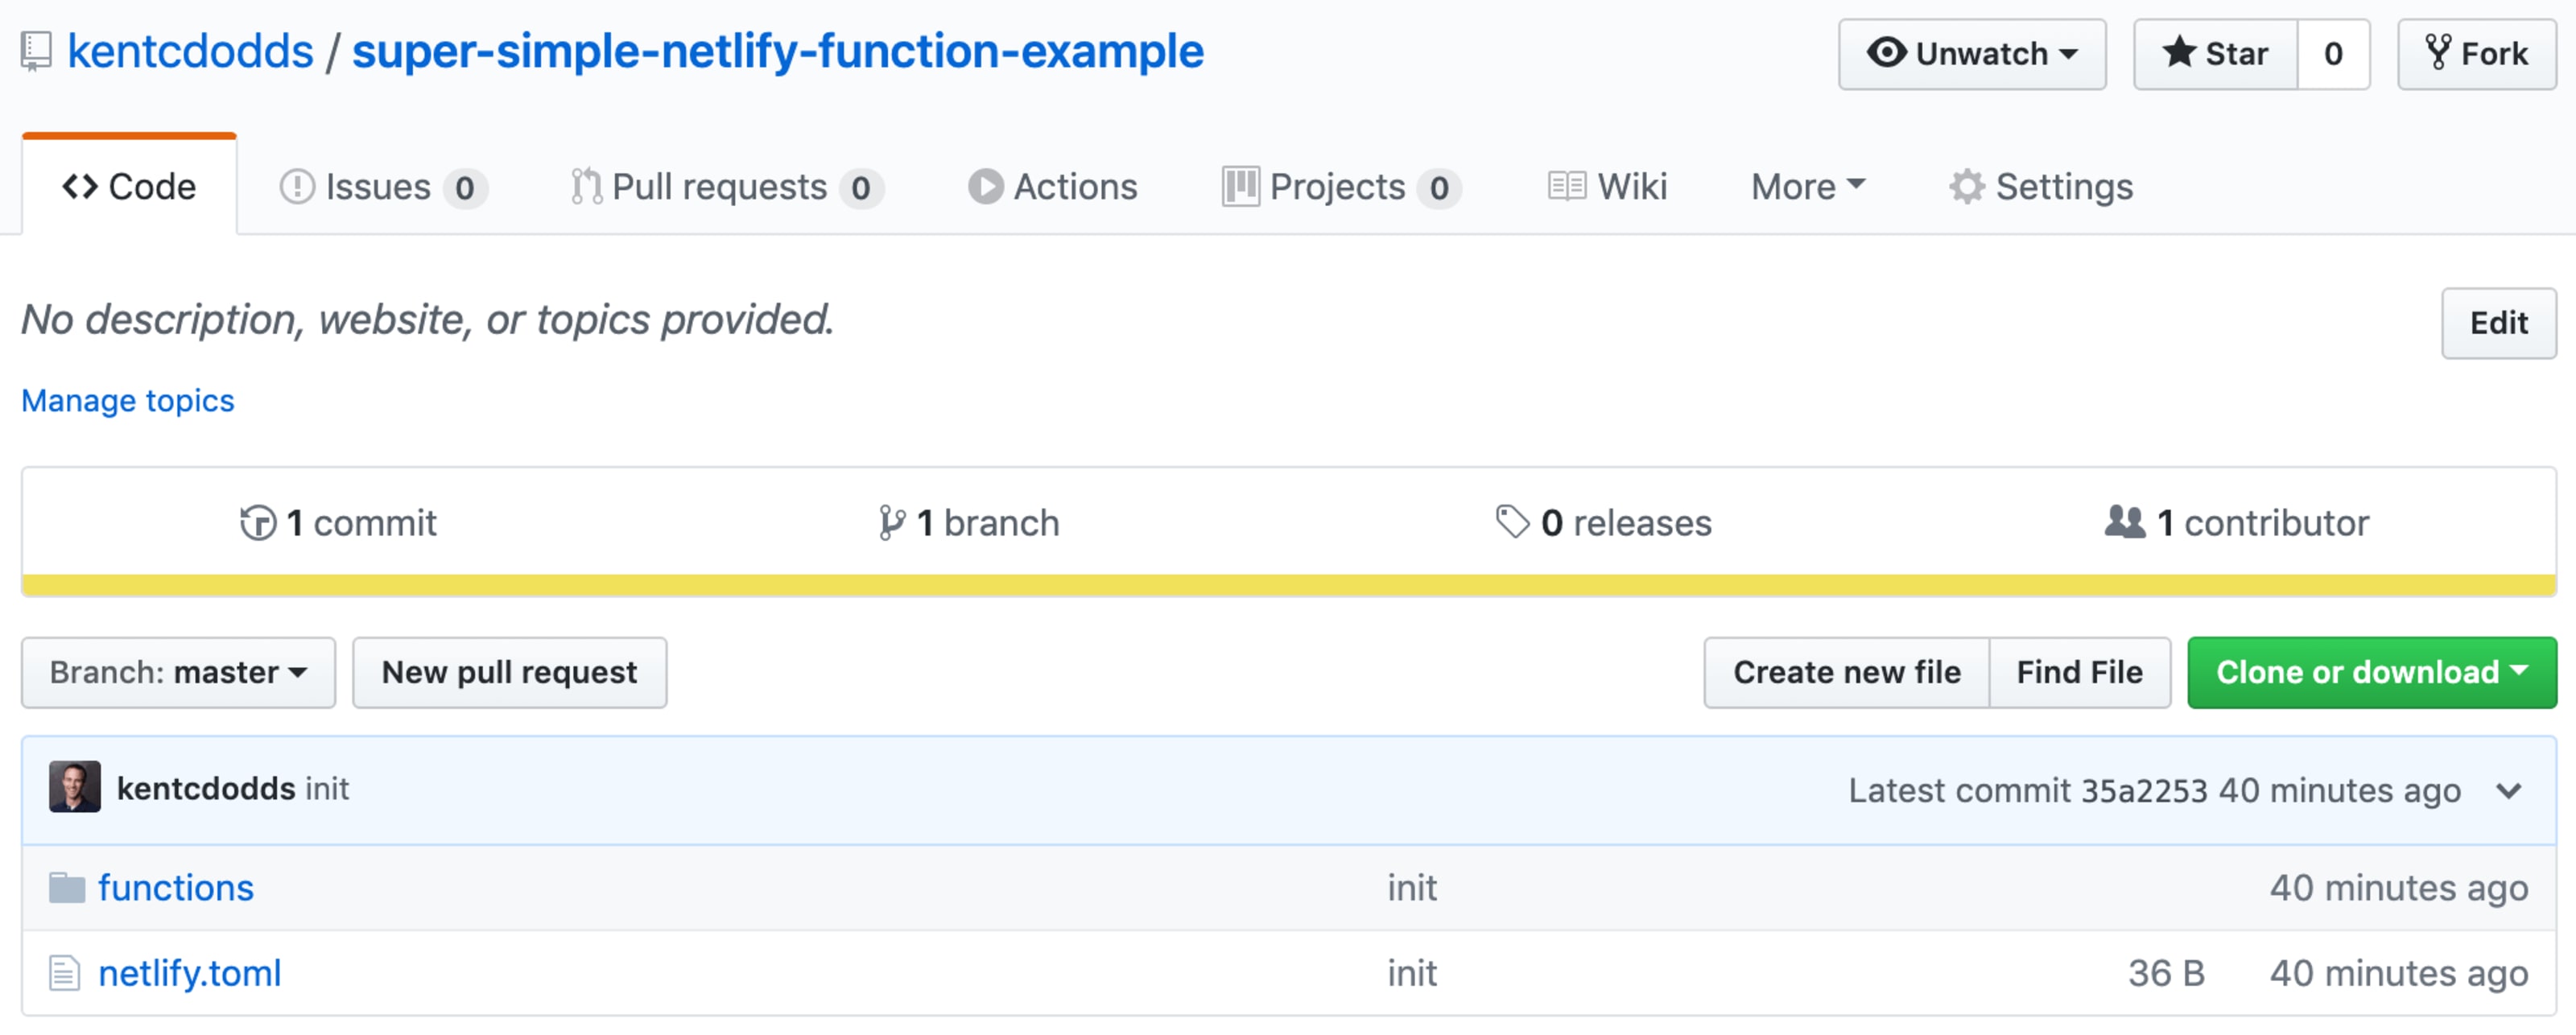Click Create new file

pos(1846,673)
